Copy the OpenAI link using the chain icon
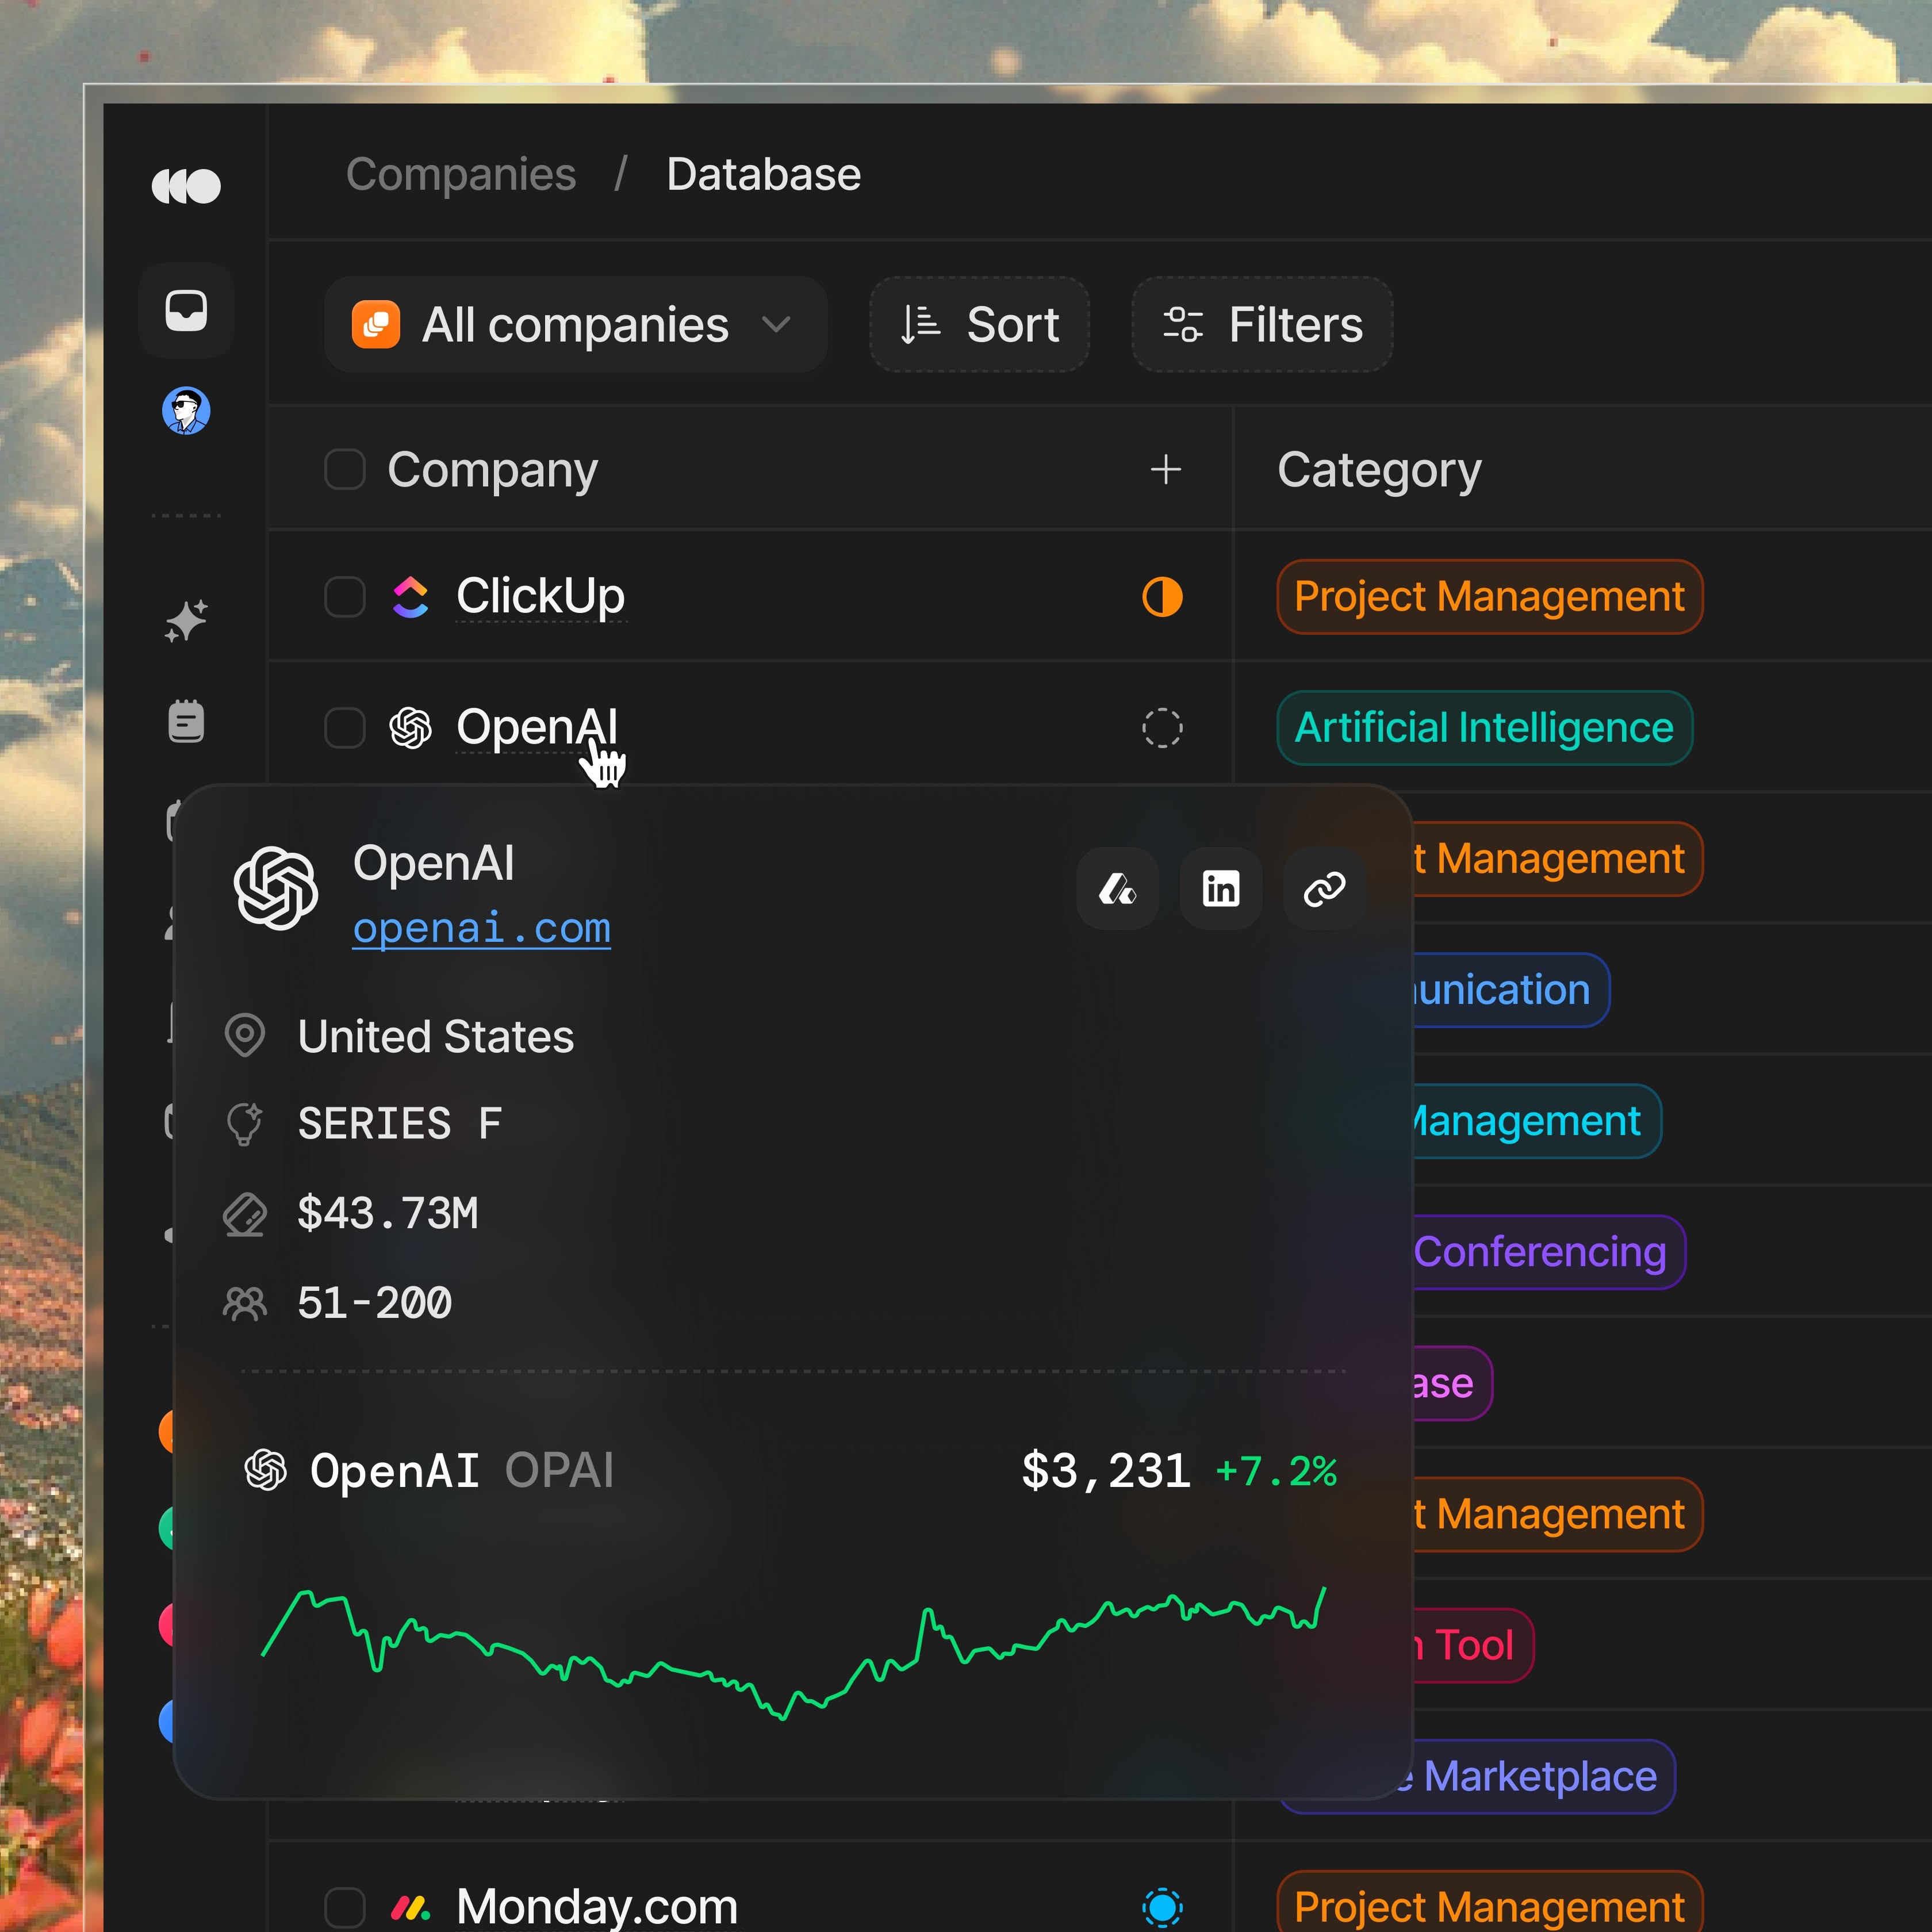The height and width of the screenshot is (1932, 1932). coord(1324,889)
